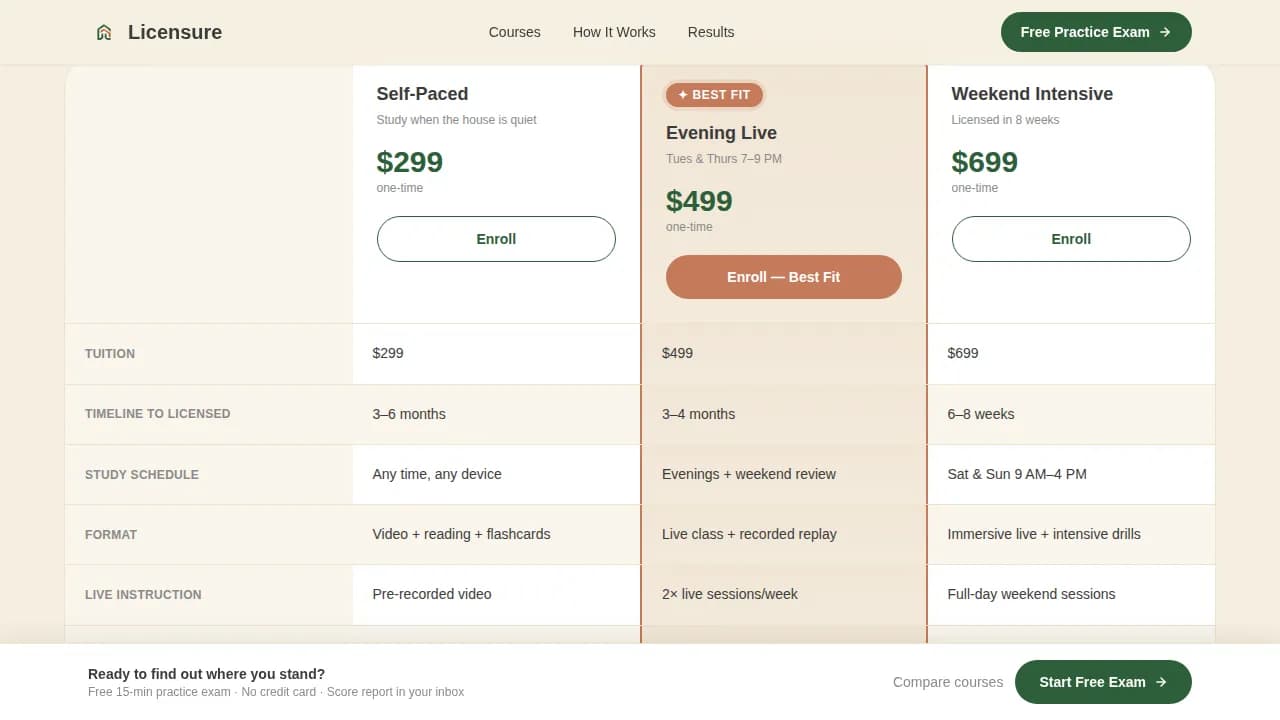Click the Licensure house logo icon
Screen dimensions: 1280x720
coord(104,31)
